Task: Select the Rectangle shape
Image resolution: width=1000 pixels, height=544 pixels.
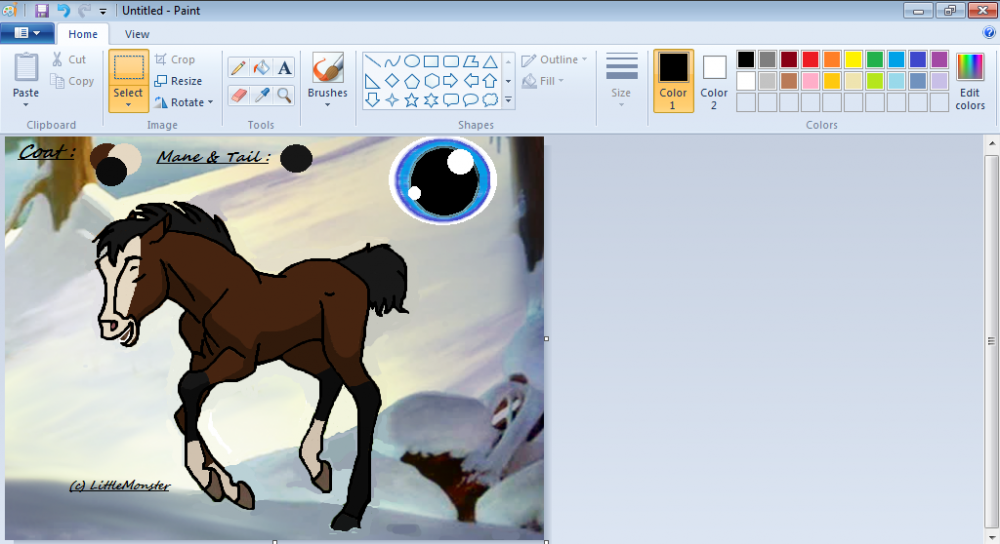Action: click(x=431, y=62)
